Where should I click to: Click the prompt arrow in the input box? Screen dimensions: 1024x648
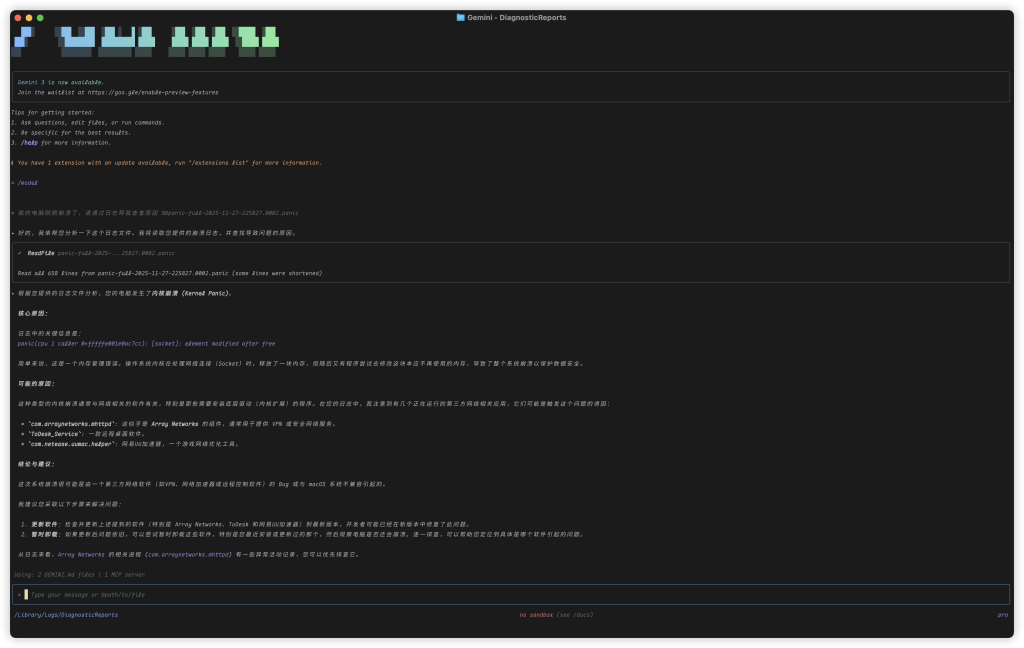[19, 594]
